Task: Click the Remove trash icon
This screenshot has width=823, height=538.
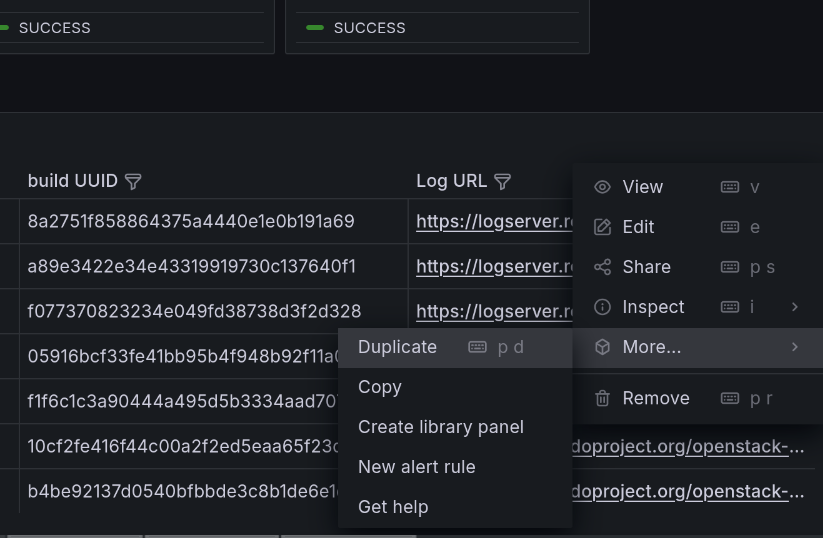Action: [602, 398]
